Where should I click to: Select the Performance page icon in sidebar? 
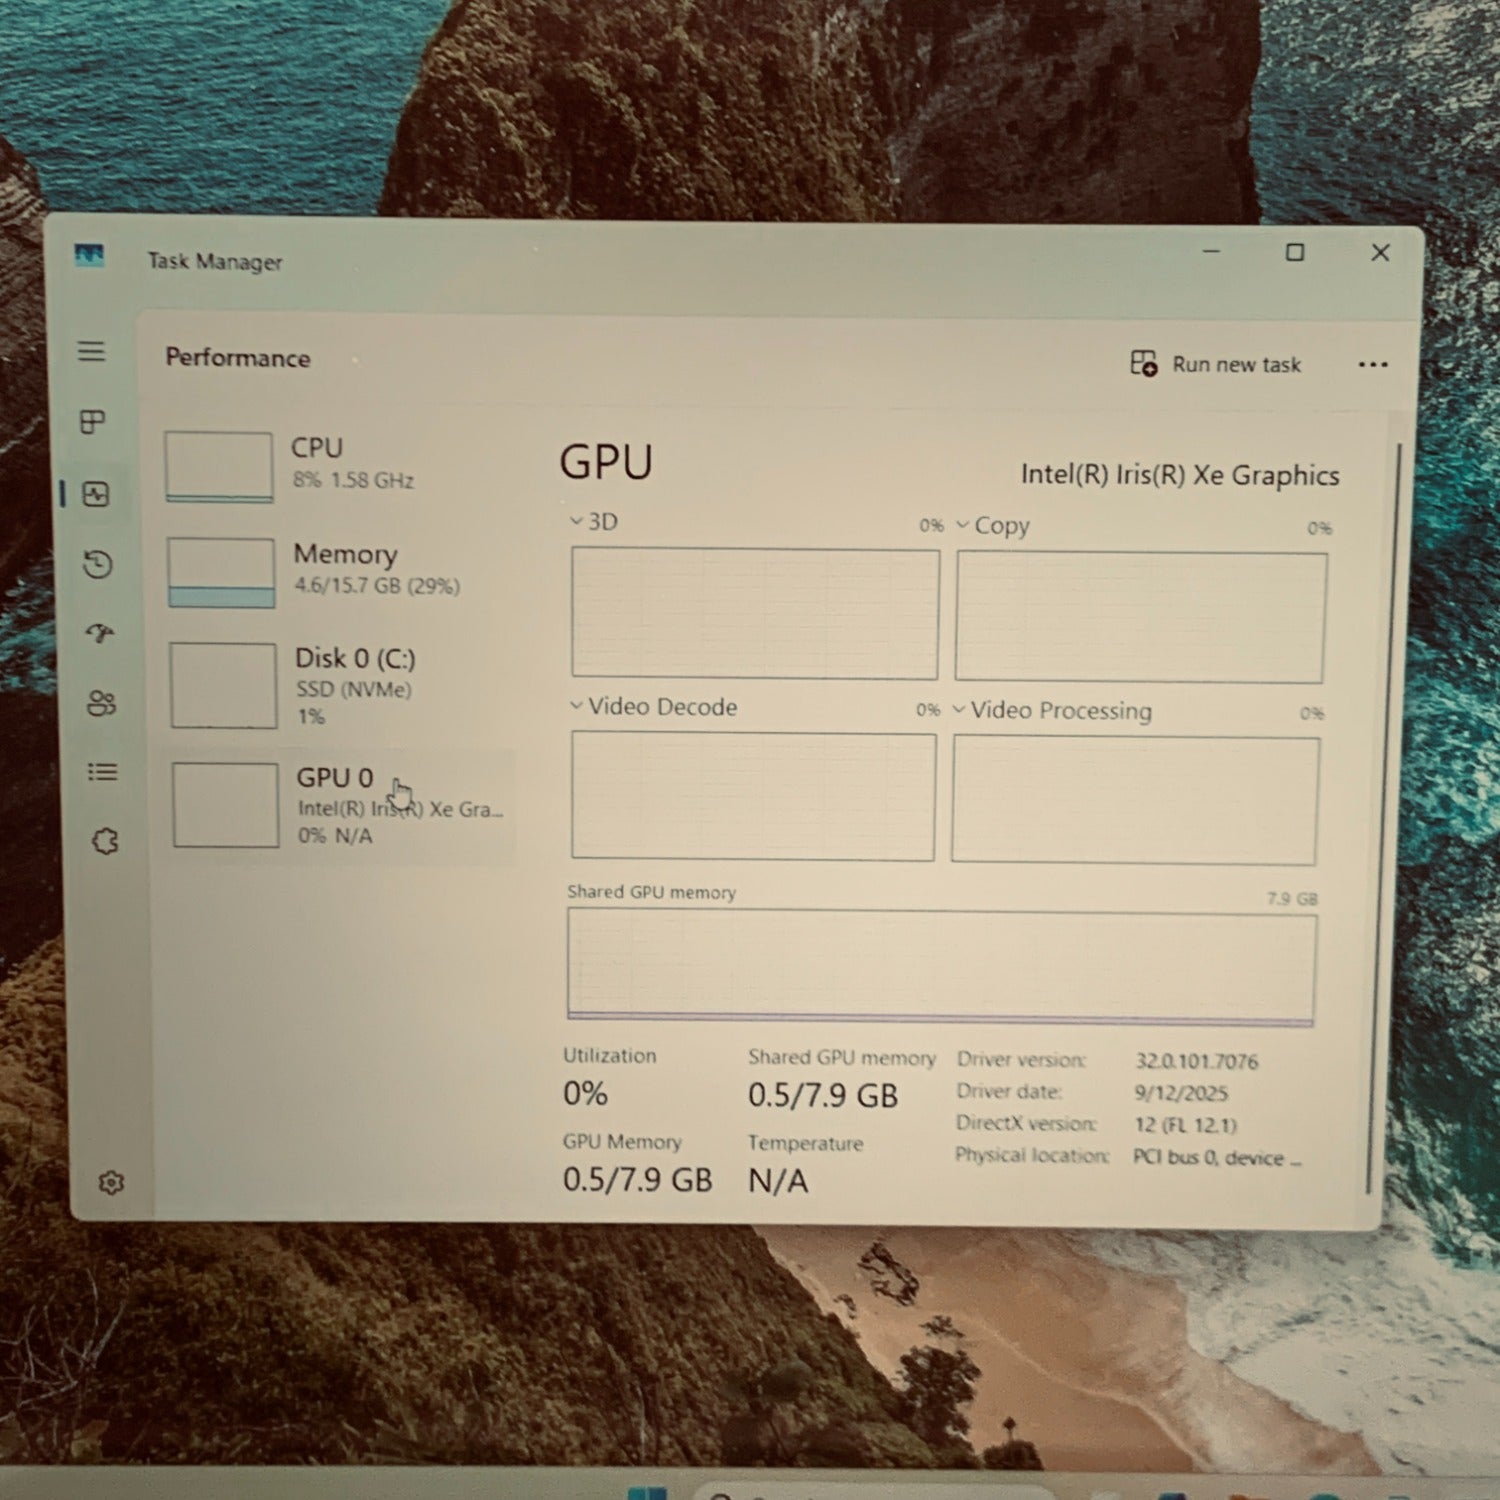(95, 494)
